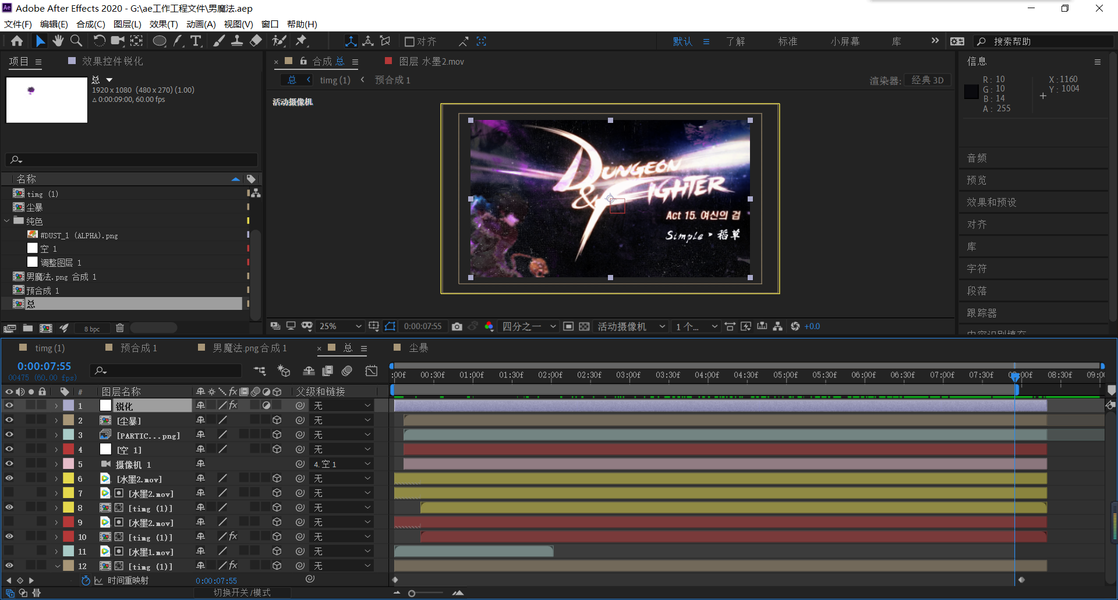Collapse the 纯色 folder in Project panel
This screenshot has width=1118, height=600.
point(7,221)
